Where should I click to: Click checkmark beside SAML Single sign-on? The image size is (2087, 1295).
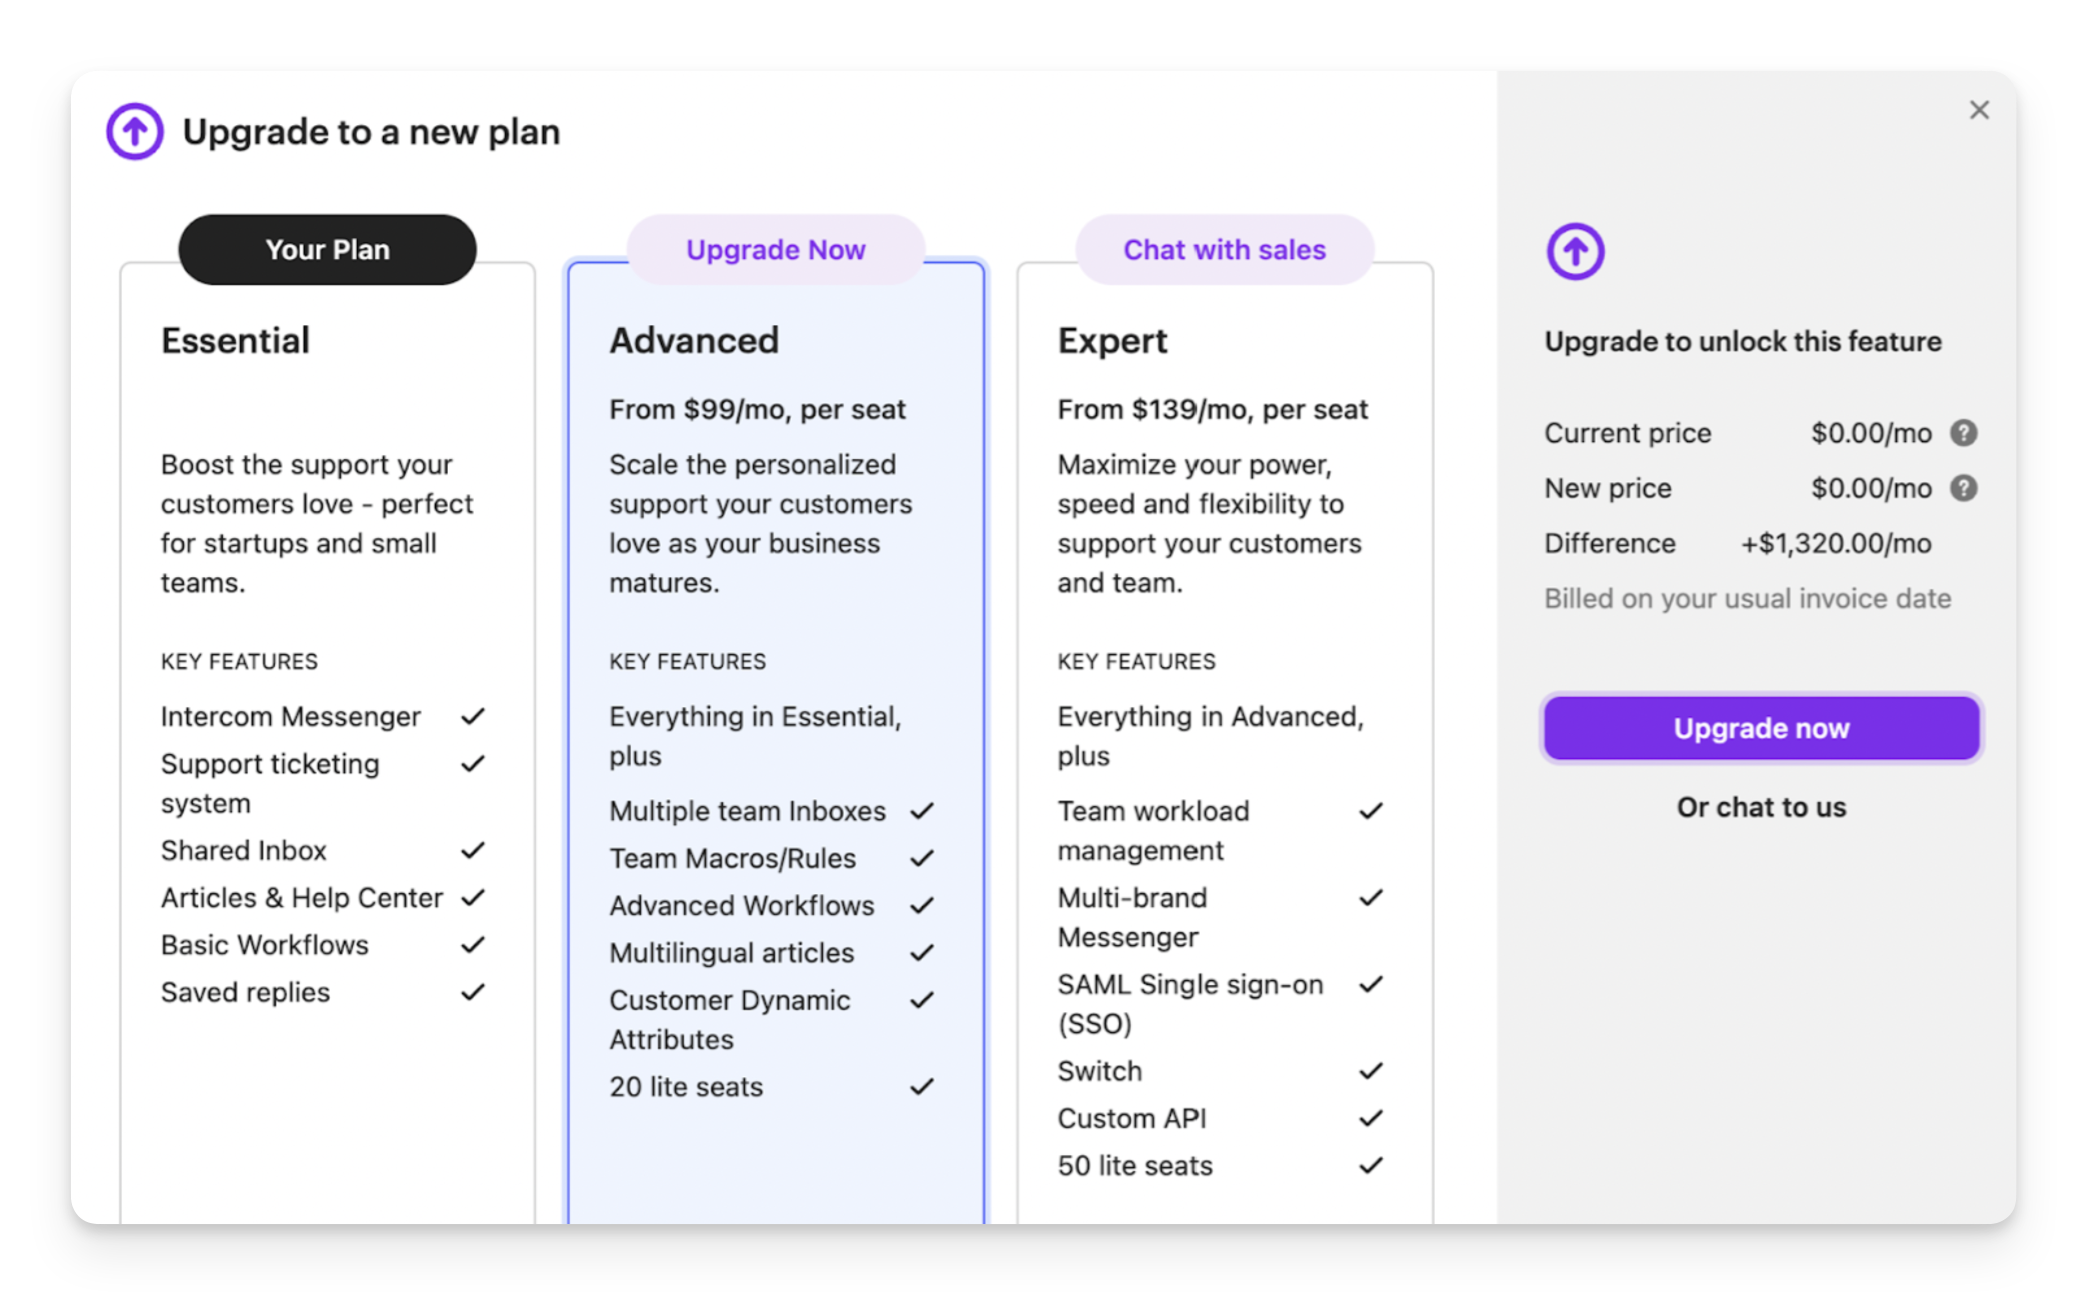click(x=1371, y=984)
